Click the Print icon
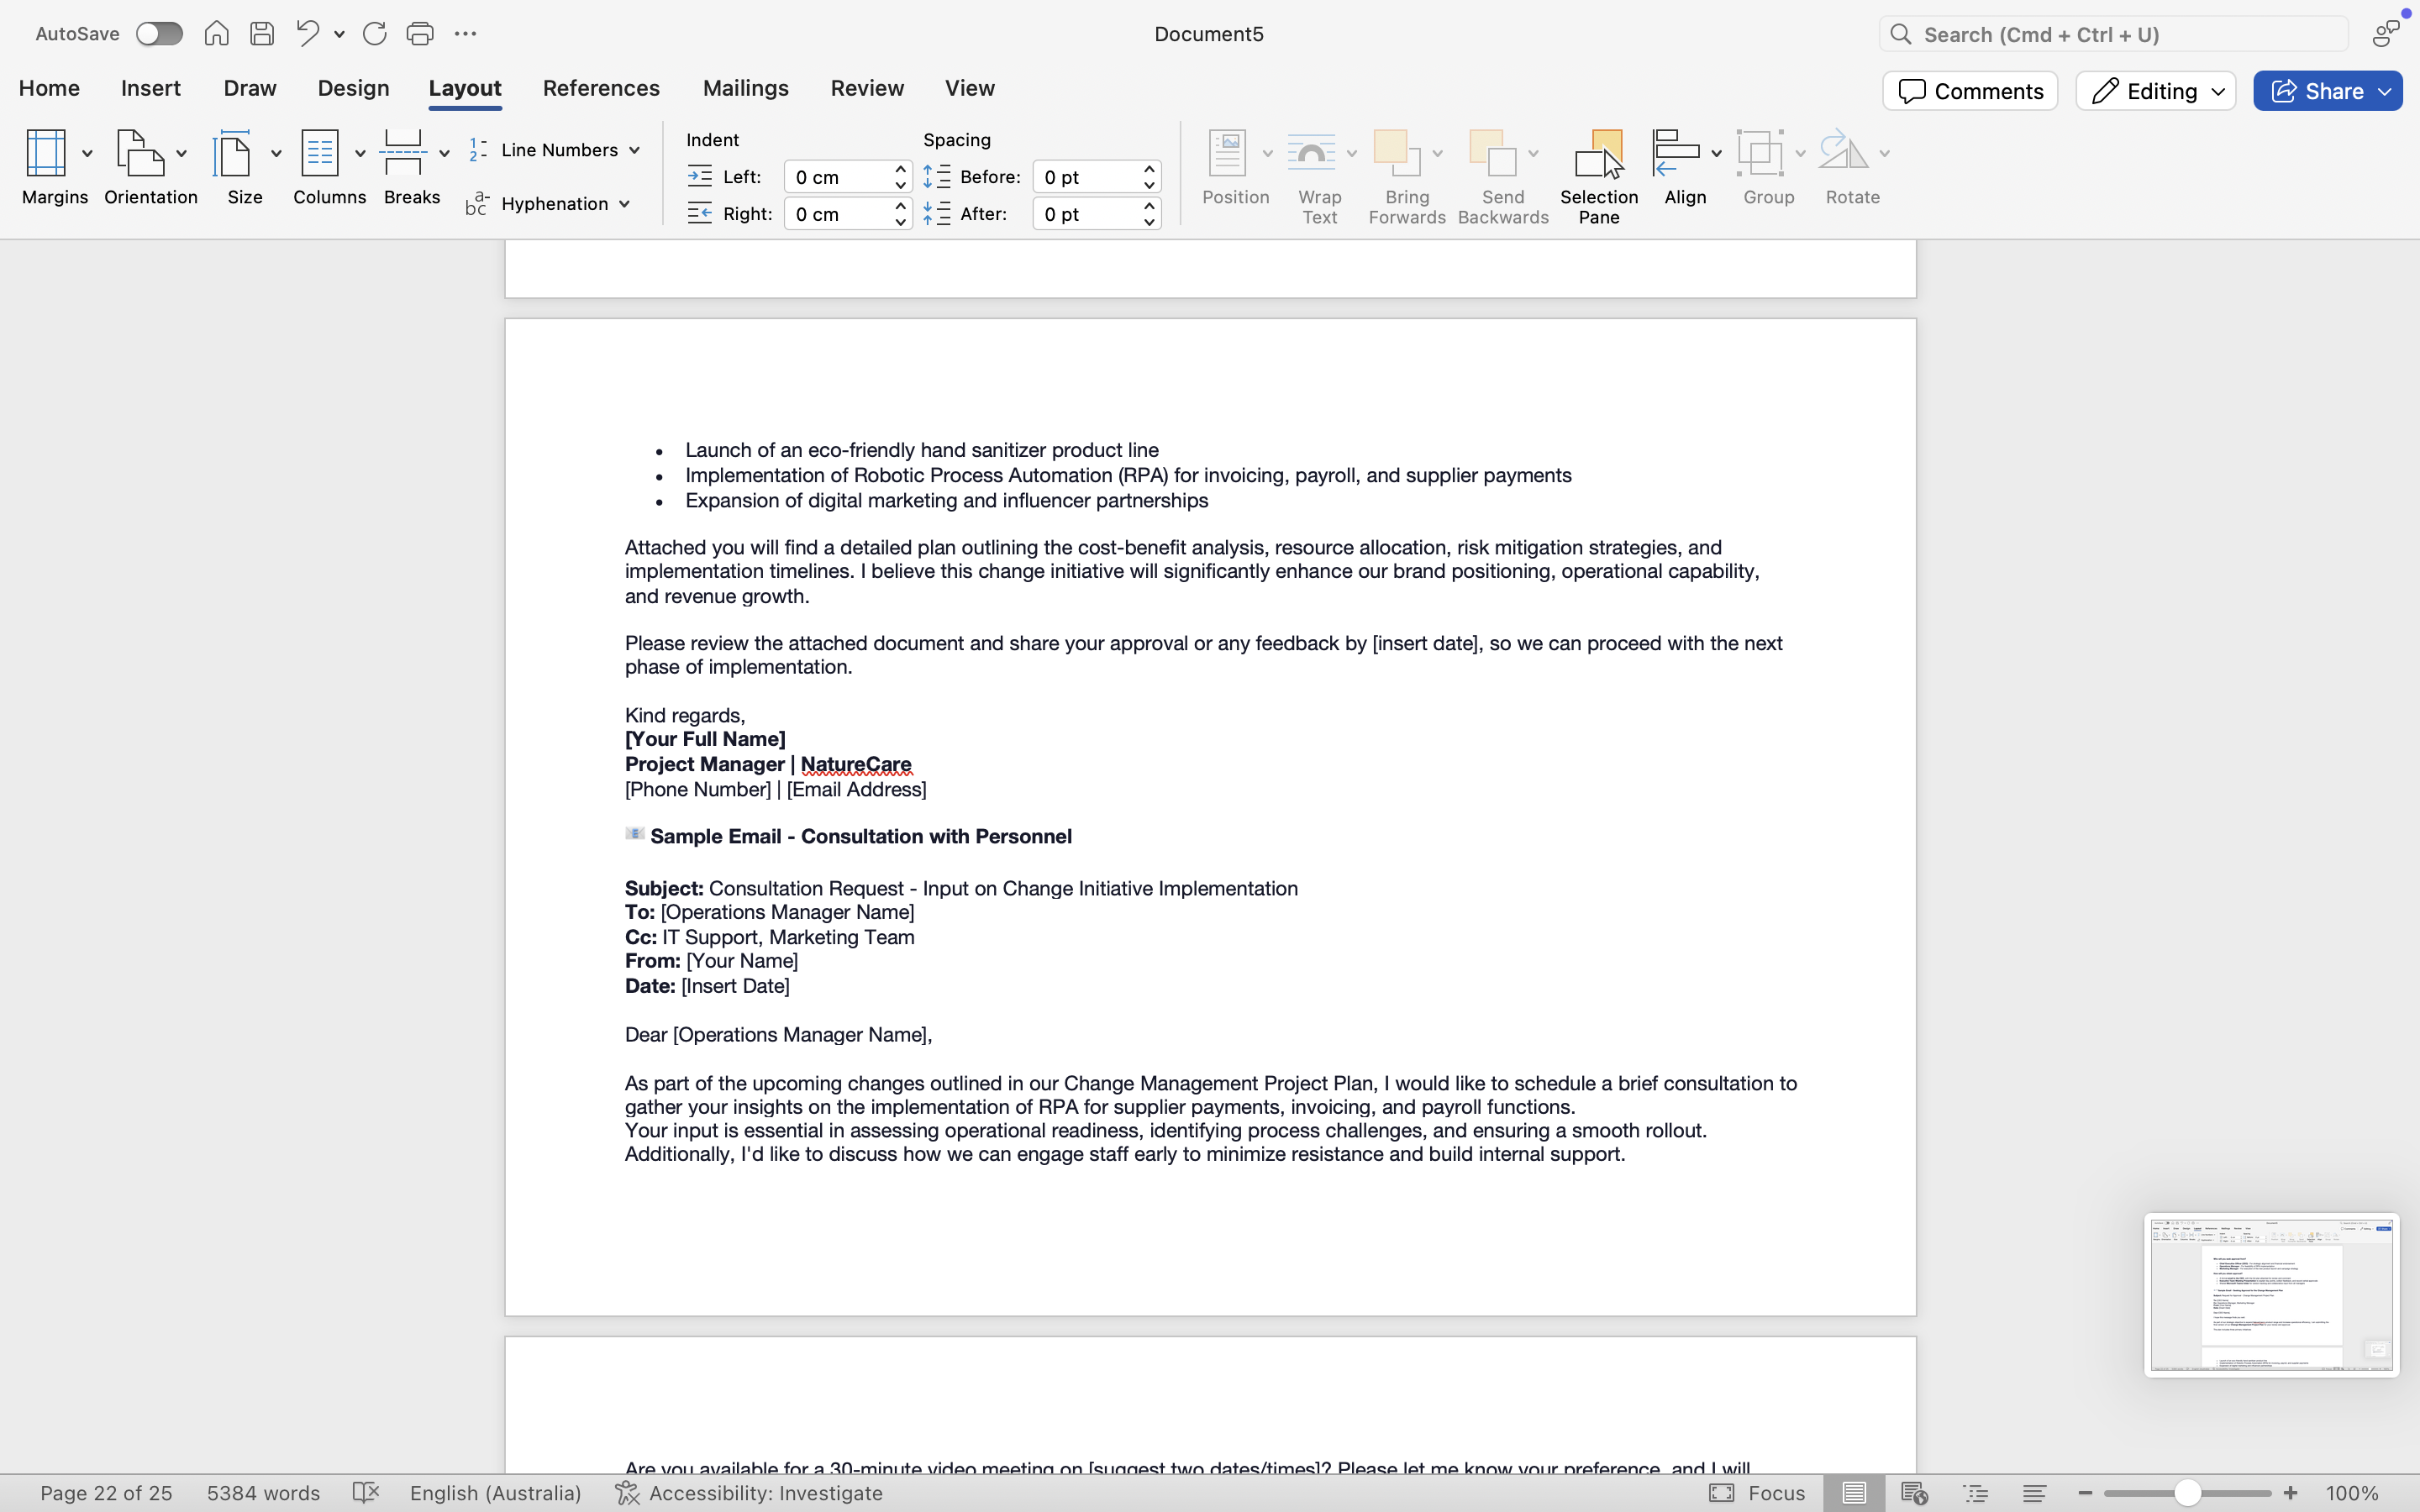The image size is (2420, 1512). pos(420,34)
